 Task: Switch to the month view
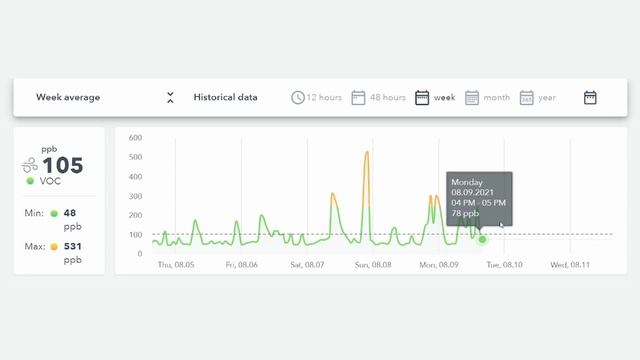tap(488, 98)
